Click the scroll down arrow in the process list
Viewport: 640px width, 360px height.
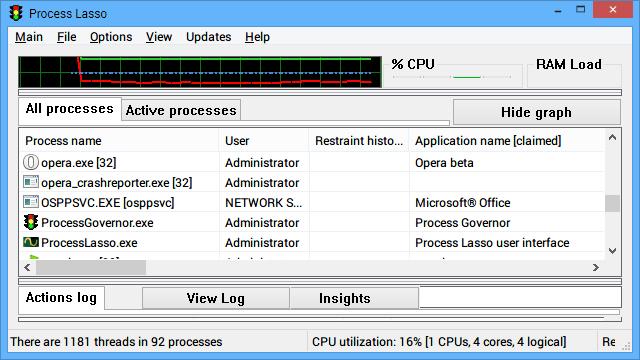(612, 251)
